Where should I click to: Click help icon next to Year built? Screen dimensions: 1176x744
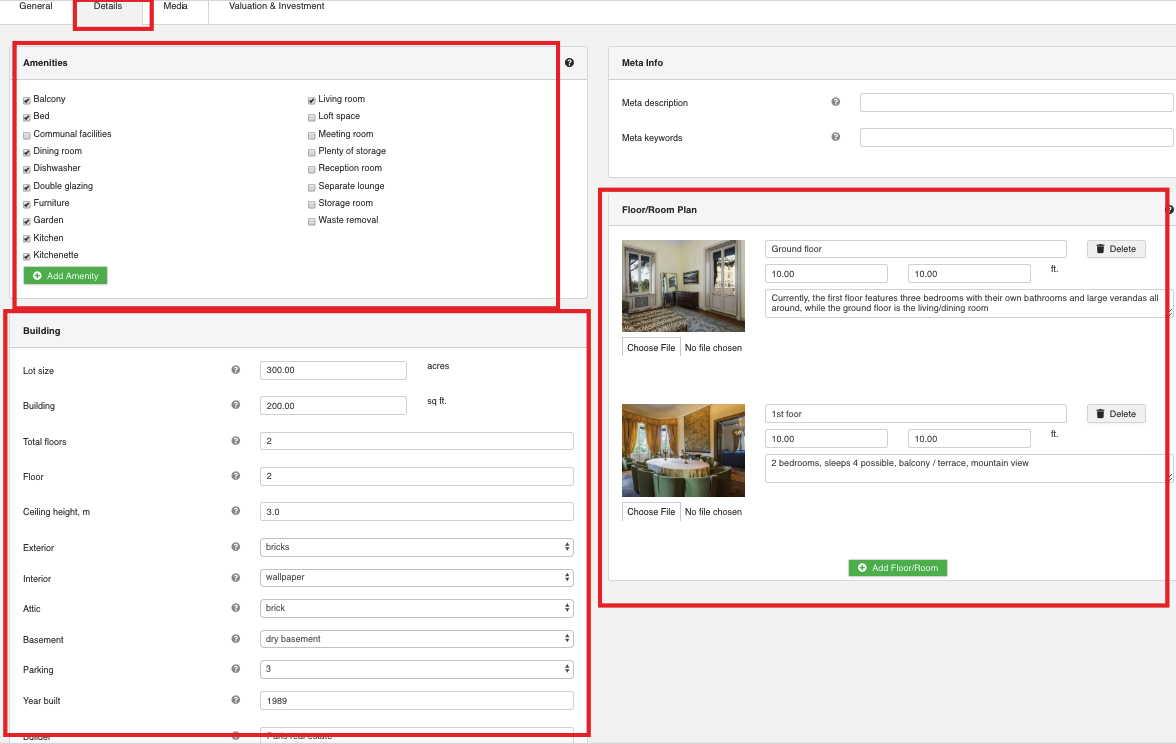coord(236,700)
